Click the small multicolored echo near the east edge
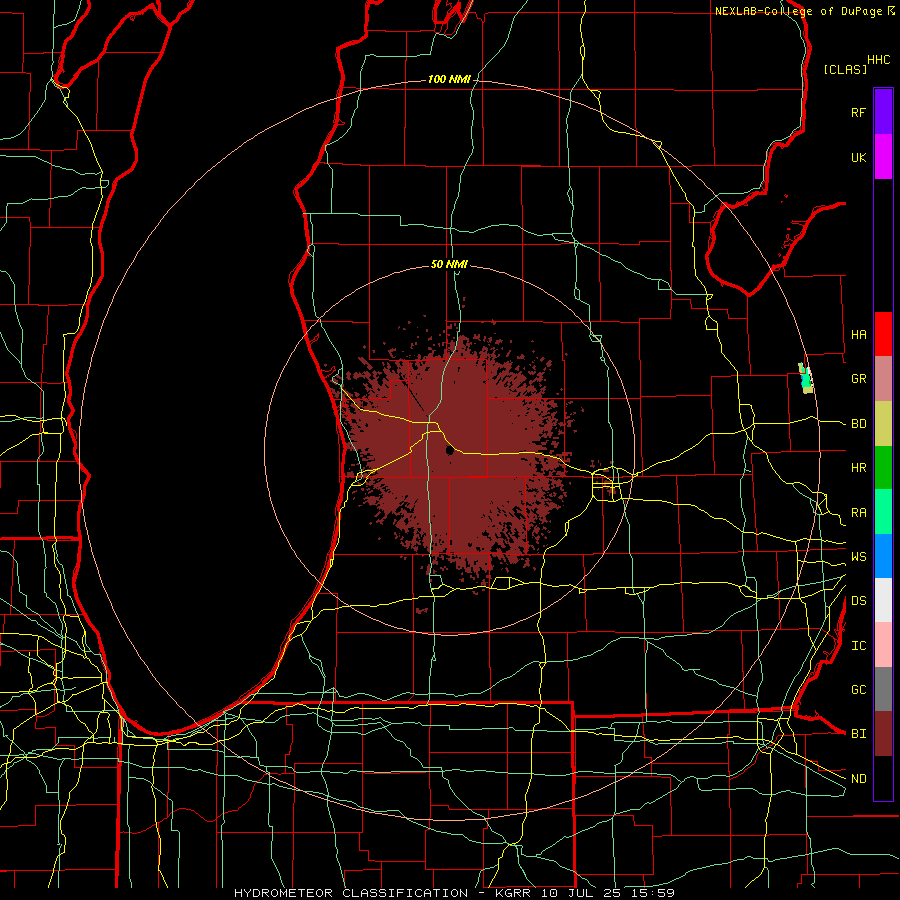 point(806,378)
